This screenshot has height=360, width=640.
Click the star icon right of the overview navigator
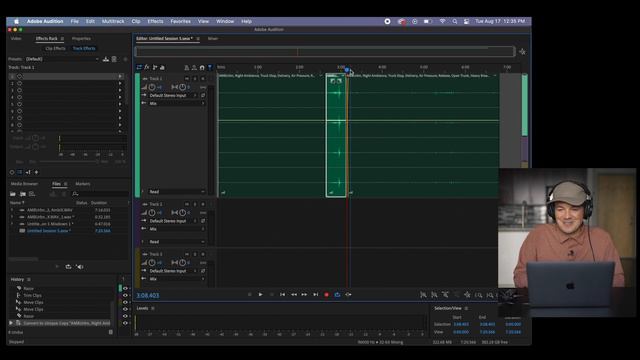522,52
